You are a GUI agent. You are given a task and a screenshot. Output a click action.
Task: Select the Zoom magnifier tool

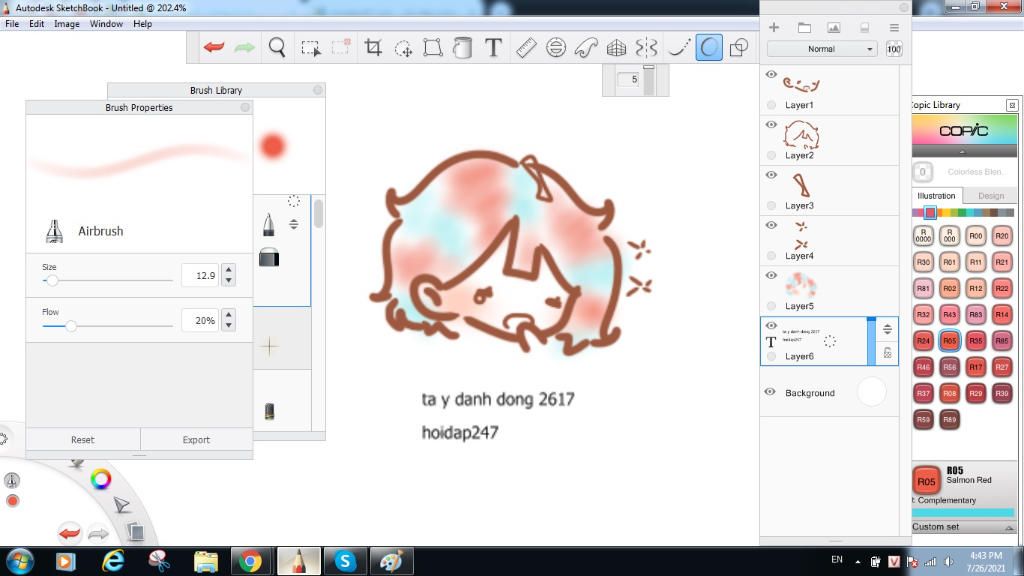pos(277,47)
